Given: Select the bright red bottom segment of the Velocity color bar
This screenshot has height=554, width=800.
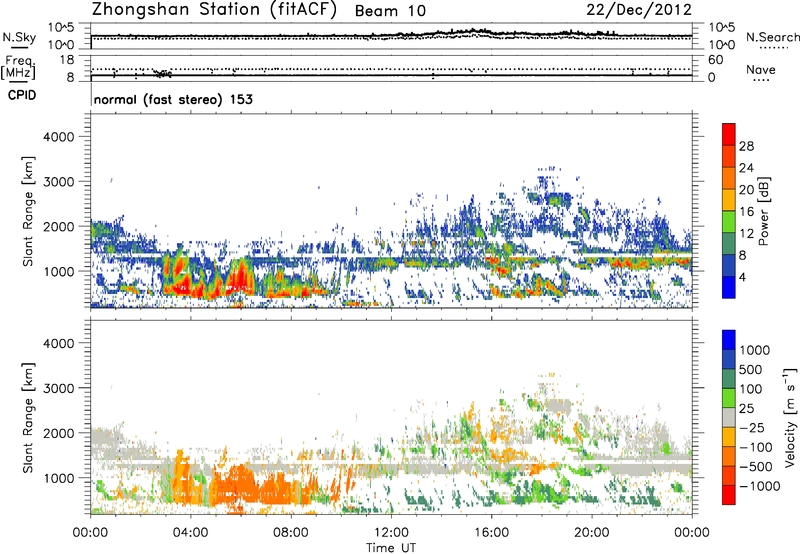Looking at the screenshot, I should 729,495.
